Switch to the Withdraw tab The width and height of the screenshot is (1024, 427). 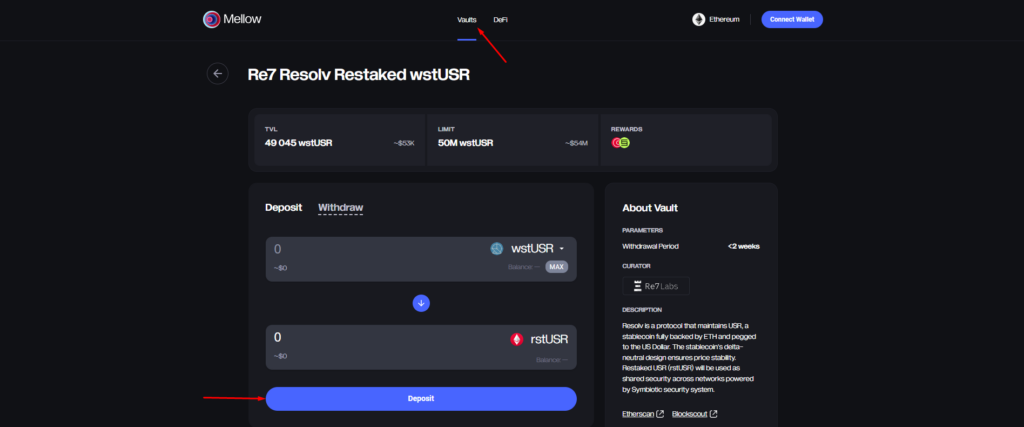(340, 208)
